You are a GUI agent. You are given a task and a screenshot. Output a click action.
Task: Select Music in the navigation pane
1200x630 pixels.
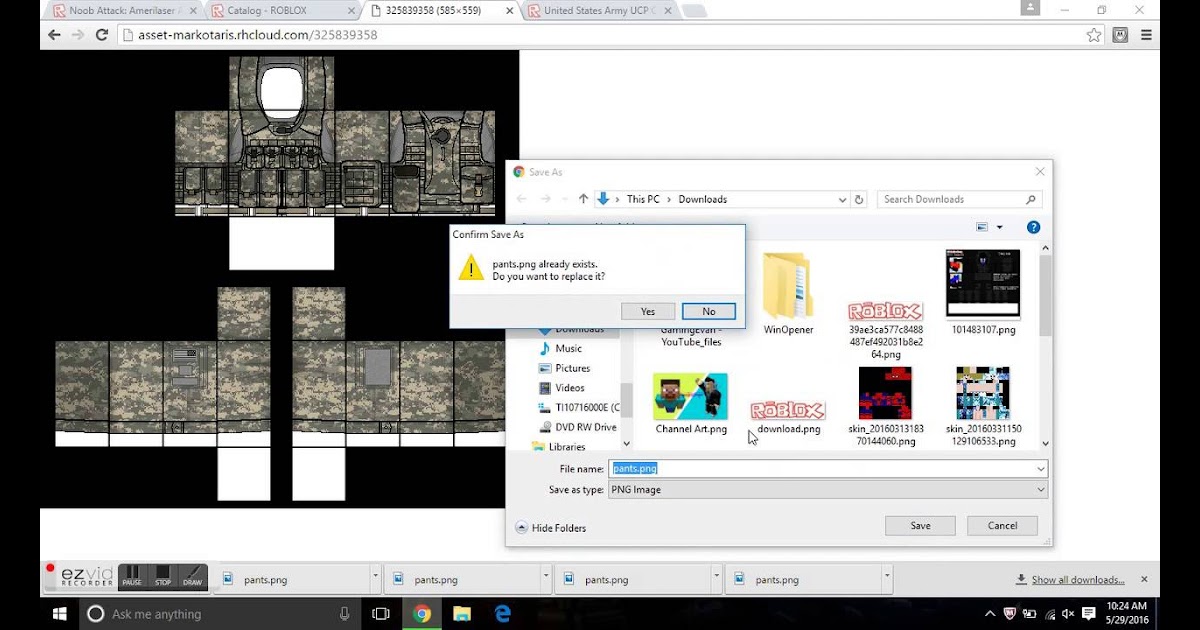(568, 348)
